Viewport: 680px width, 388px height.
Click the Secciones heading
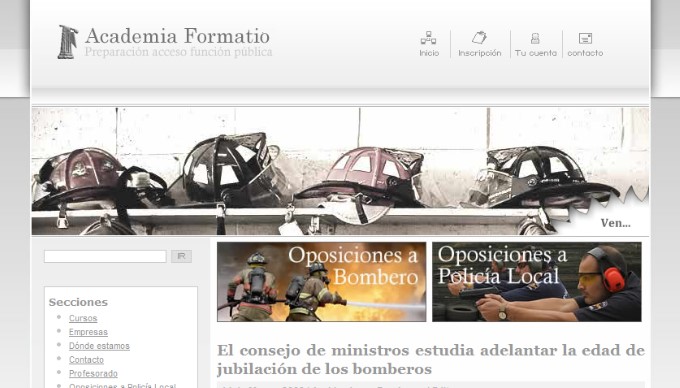[x=78, y=302]
